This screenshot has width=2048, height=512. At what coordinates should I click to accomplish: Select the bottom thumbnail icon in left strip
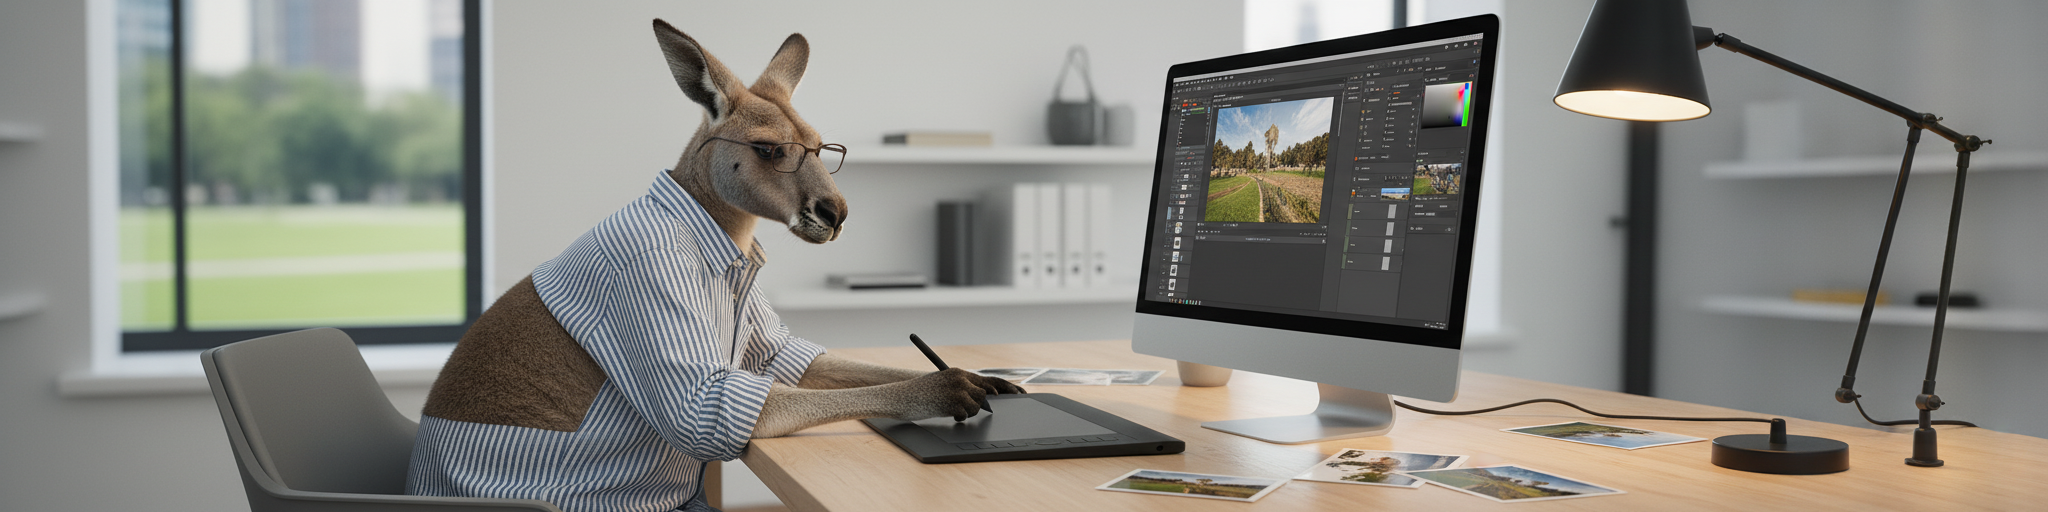1175,284
